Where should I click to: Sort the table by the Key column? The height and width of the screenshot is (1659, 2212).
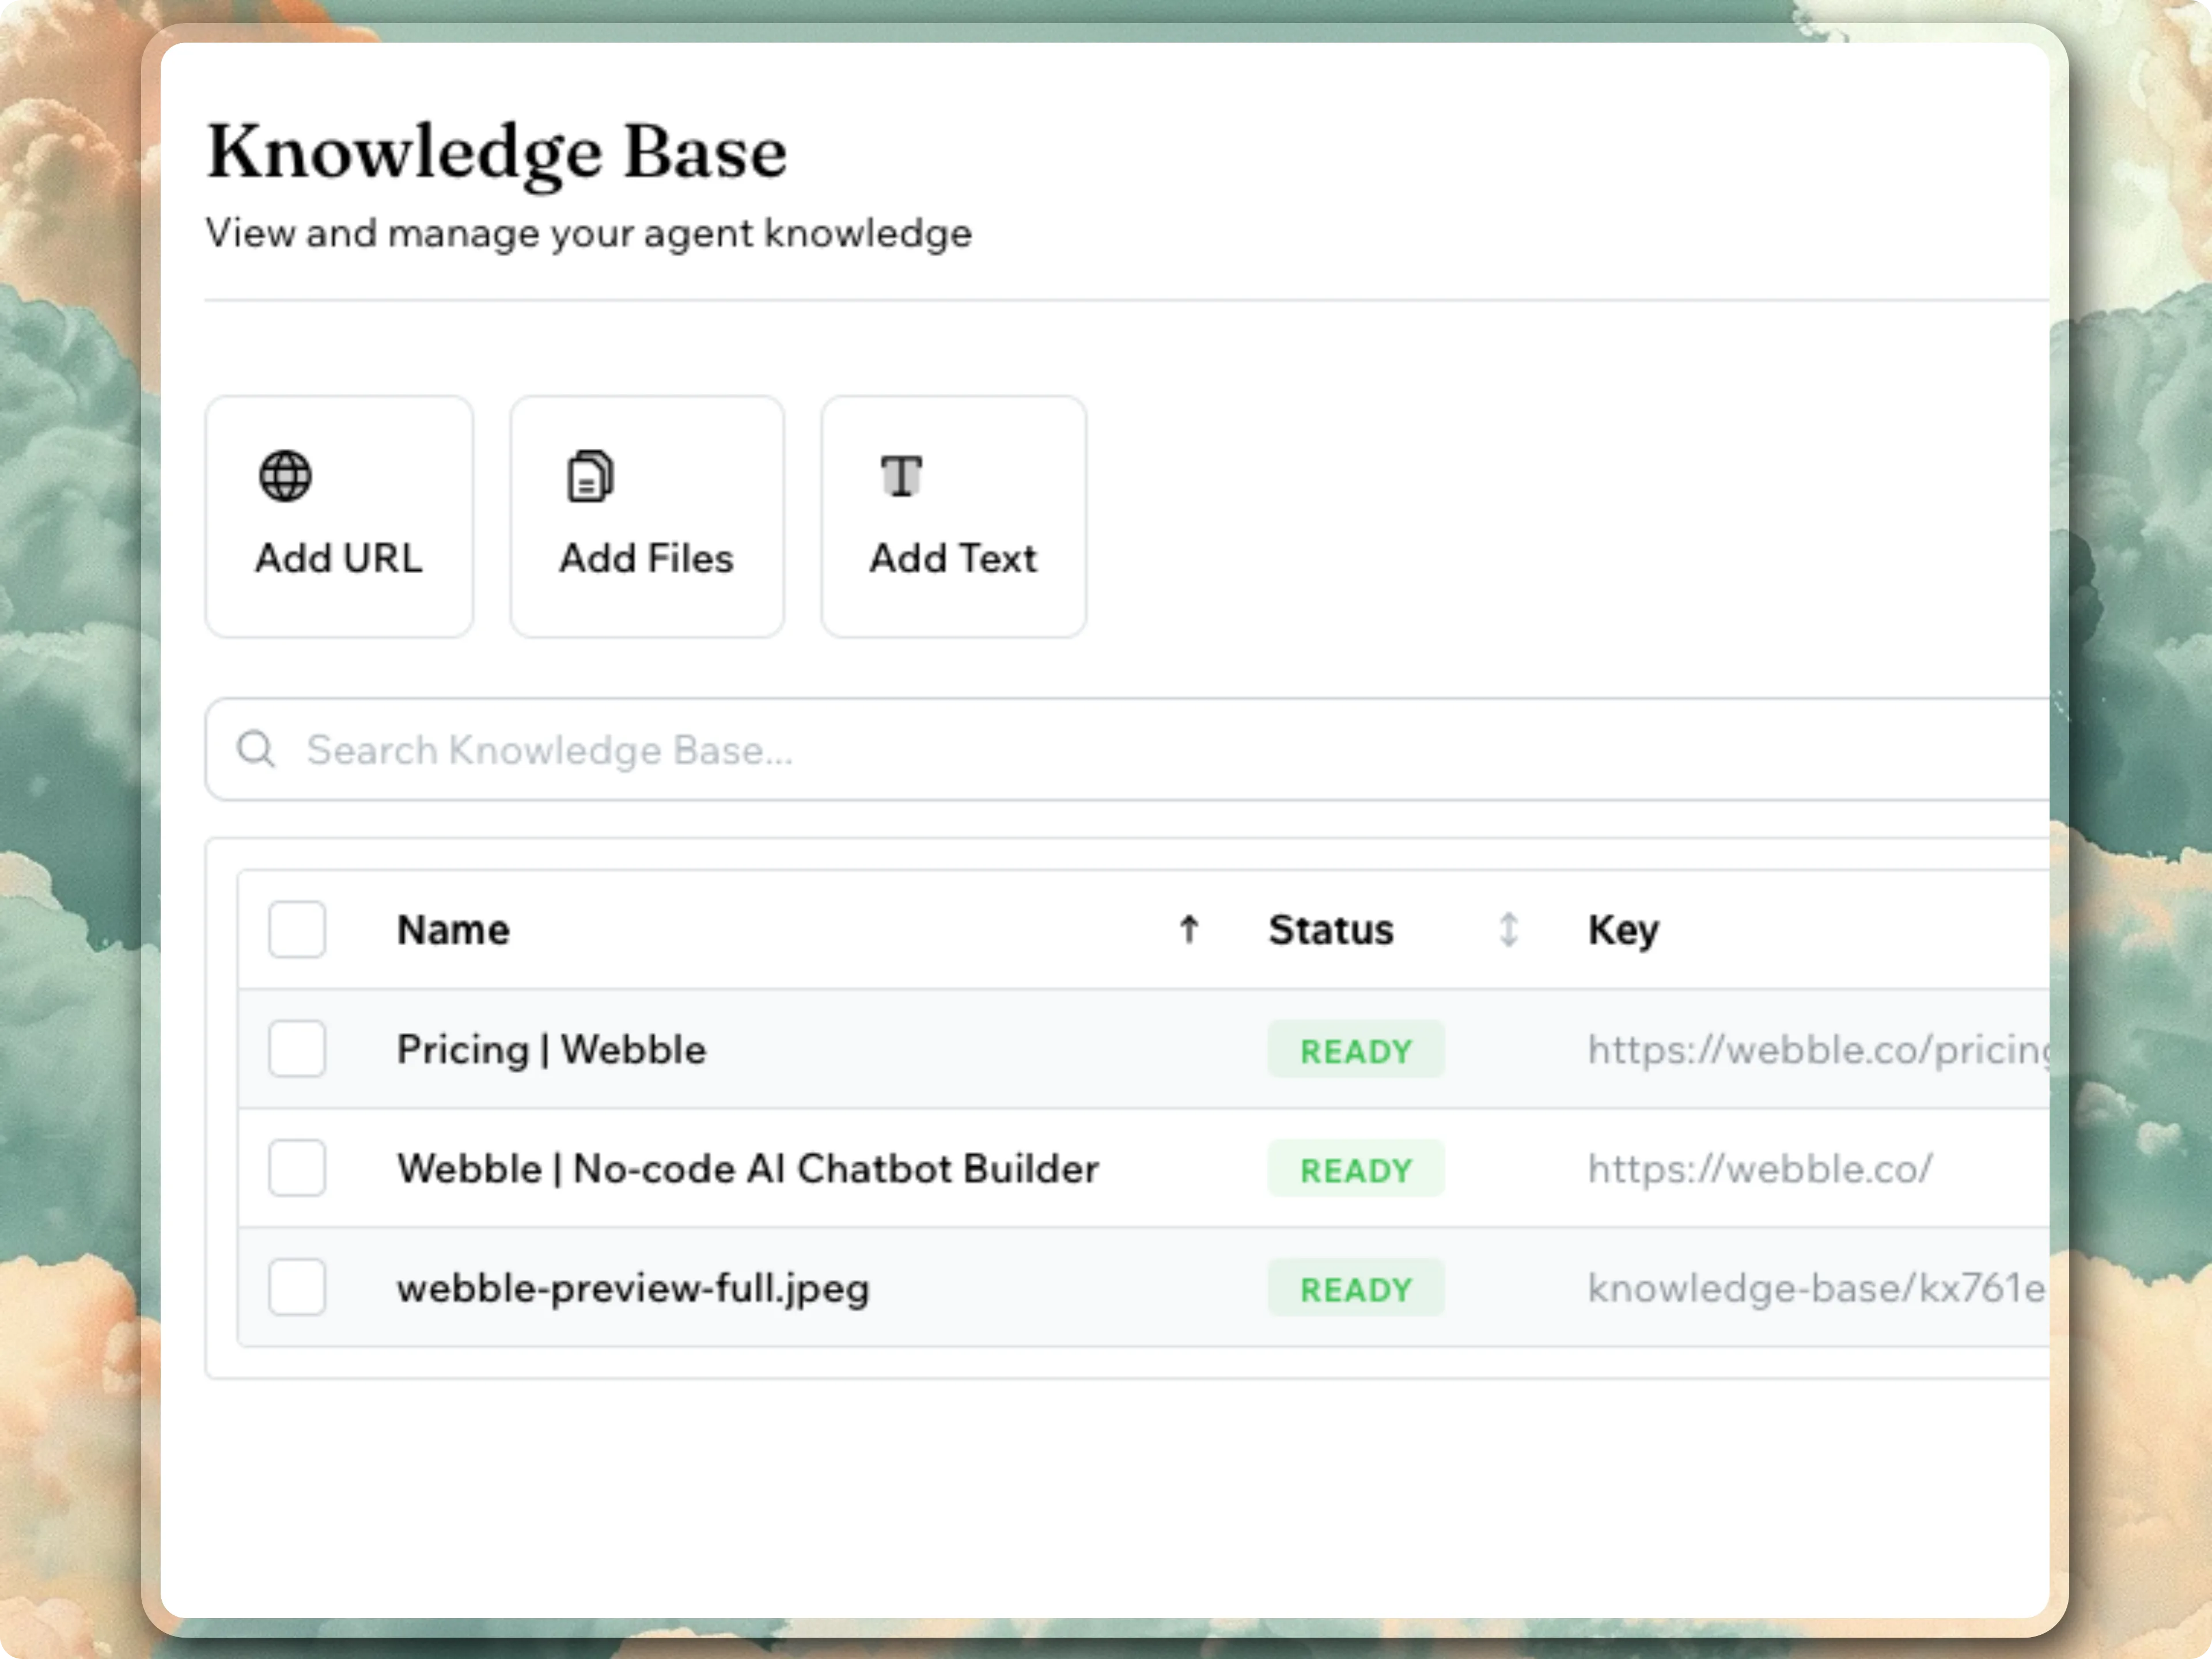[x=1622, y=929]
